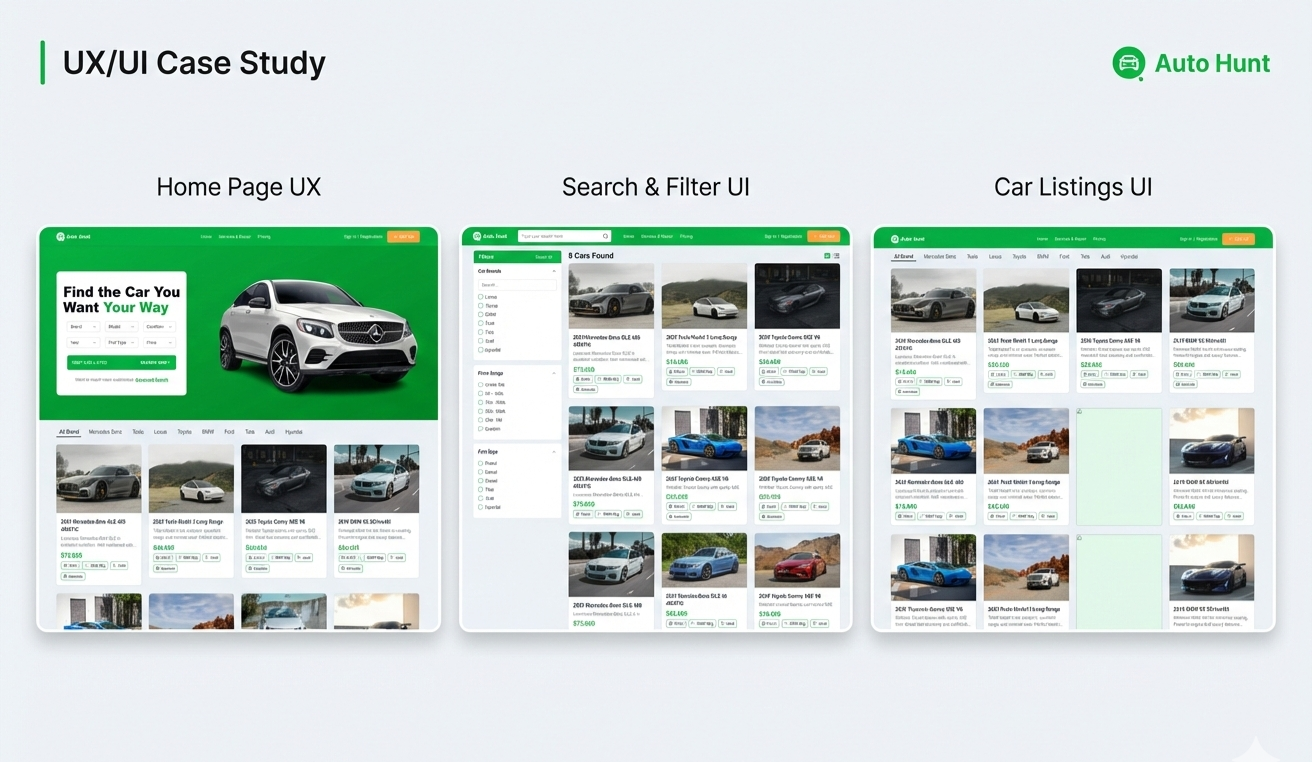Click the Auto Hunt logo icon at top right

click(x=1128, y=63)
